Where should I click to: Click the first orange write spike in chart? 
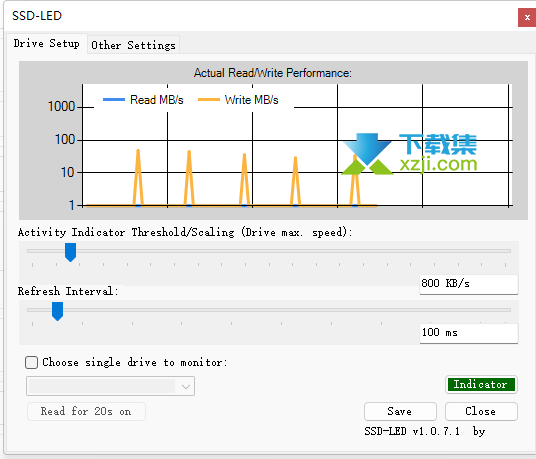tap(138, 177)
